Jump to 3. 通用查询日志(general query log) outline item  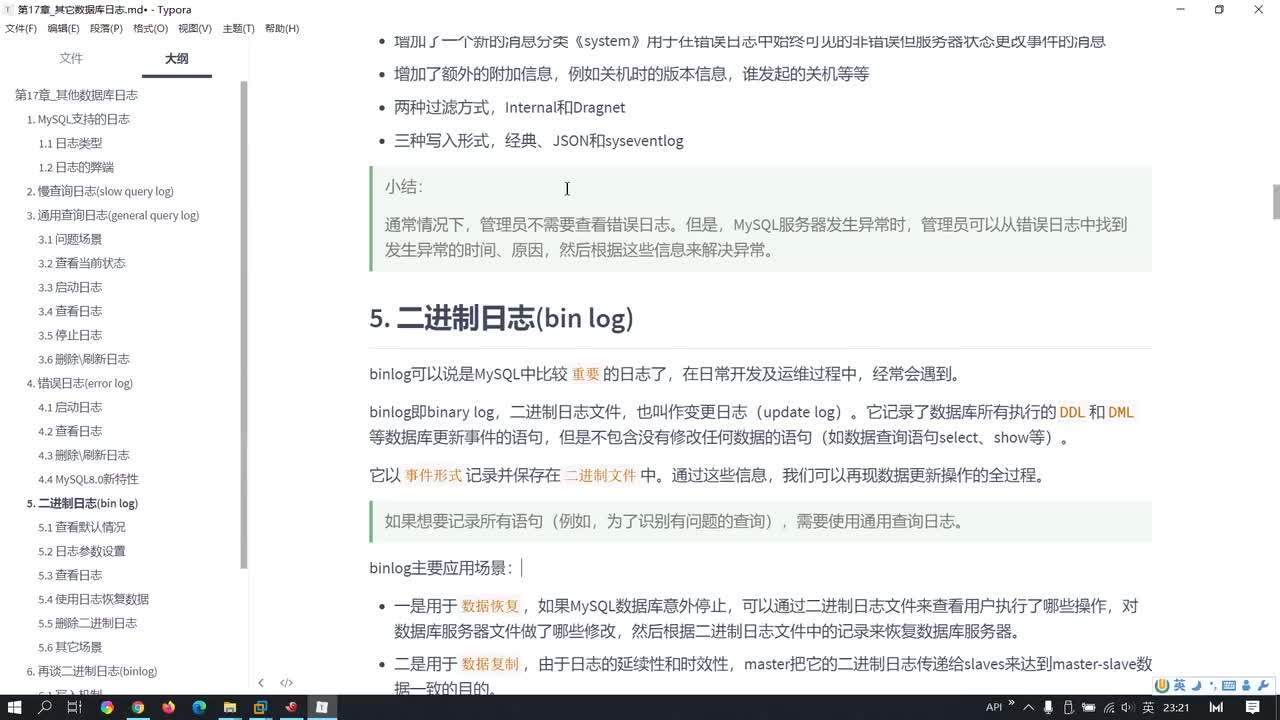113,215
